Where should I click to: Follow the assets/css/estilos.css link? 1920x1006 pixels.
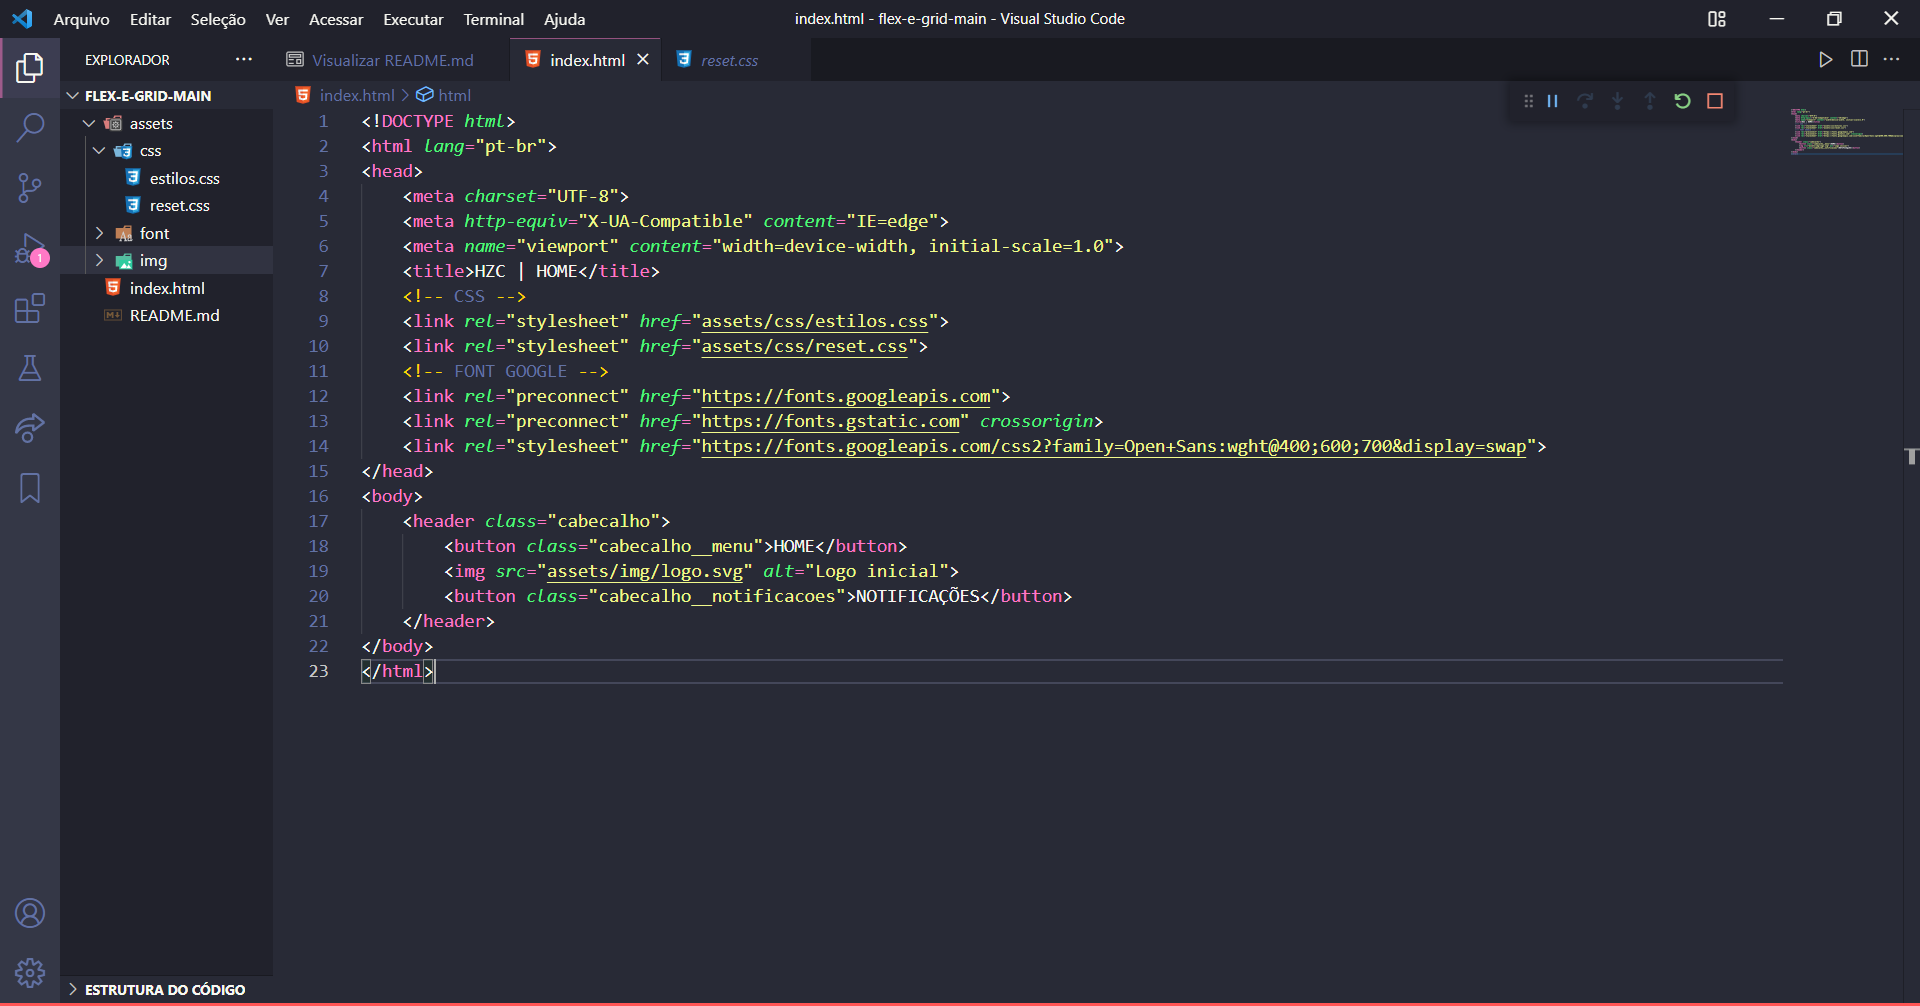pos(815,321)
